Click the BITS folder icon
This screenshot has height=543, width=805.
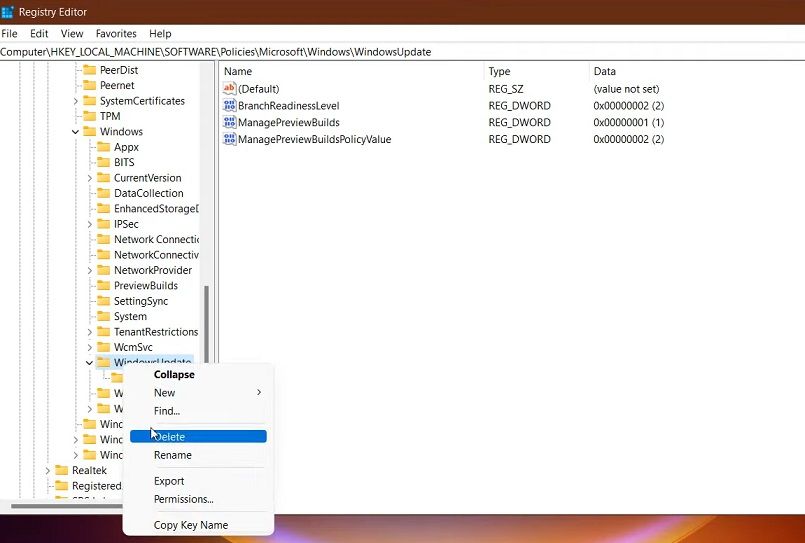tap(104, 162)
